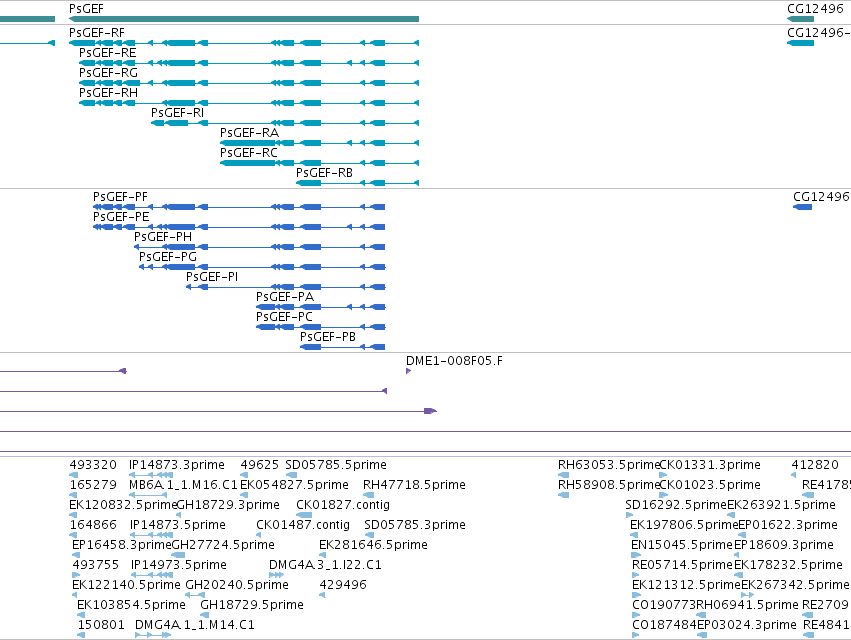Click the long teal PsGEF gene bar
The width and height of the screenshot is (851, 640).
(244, 19)
